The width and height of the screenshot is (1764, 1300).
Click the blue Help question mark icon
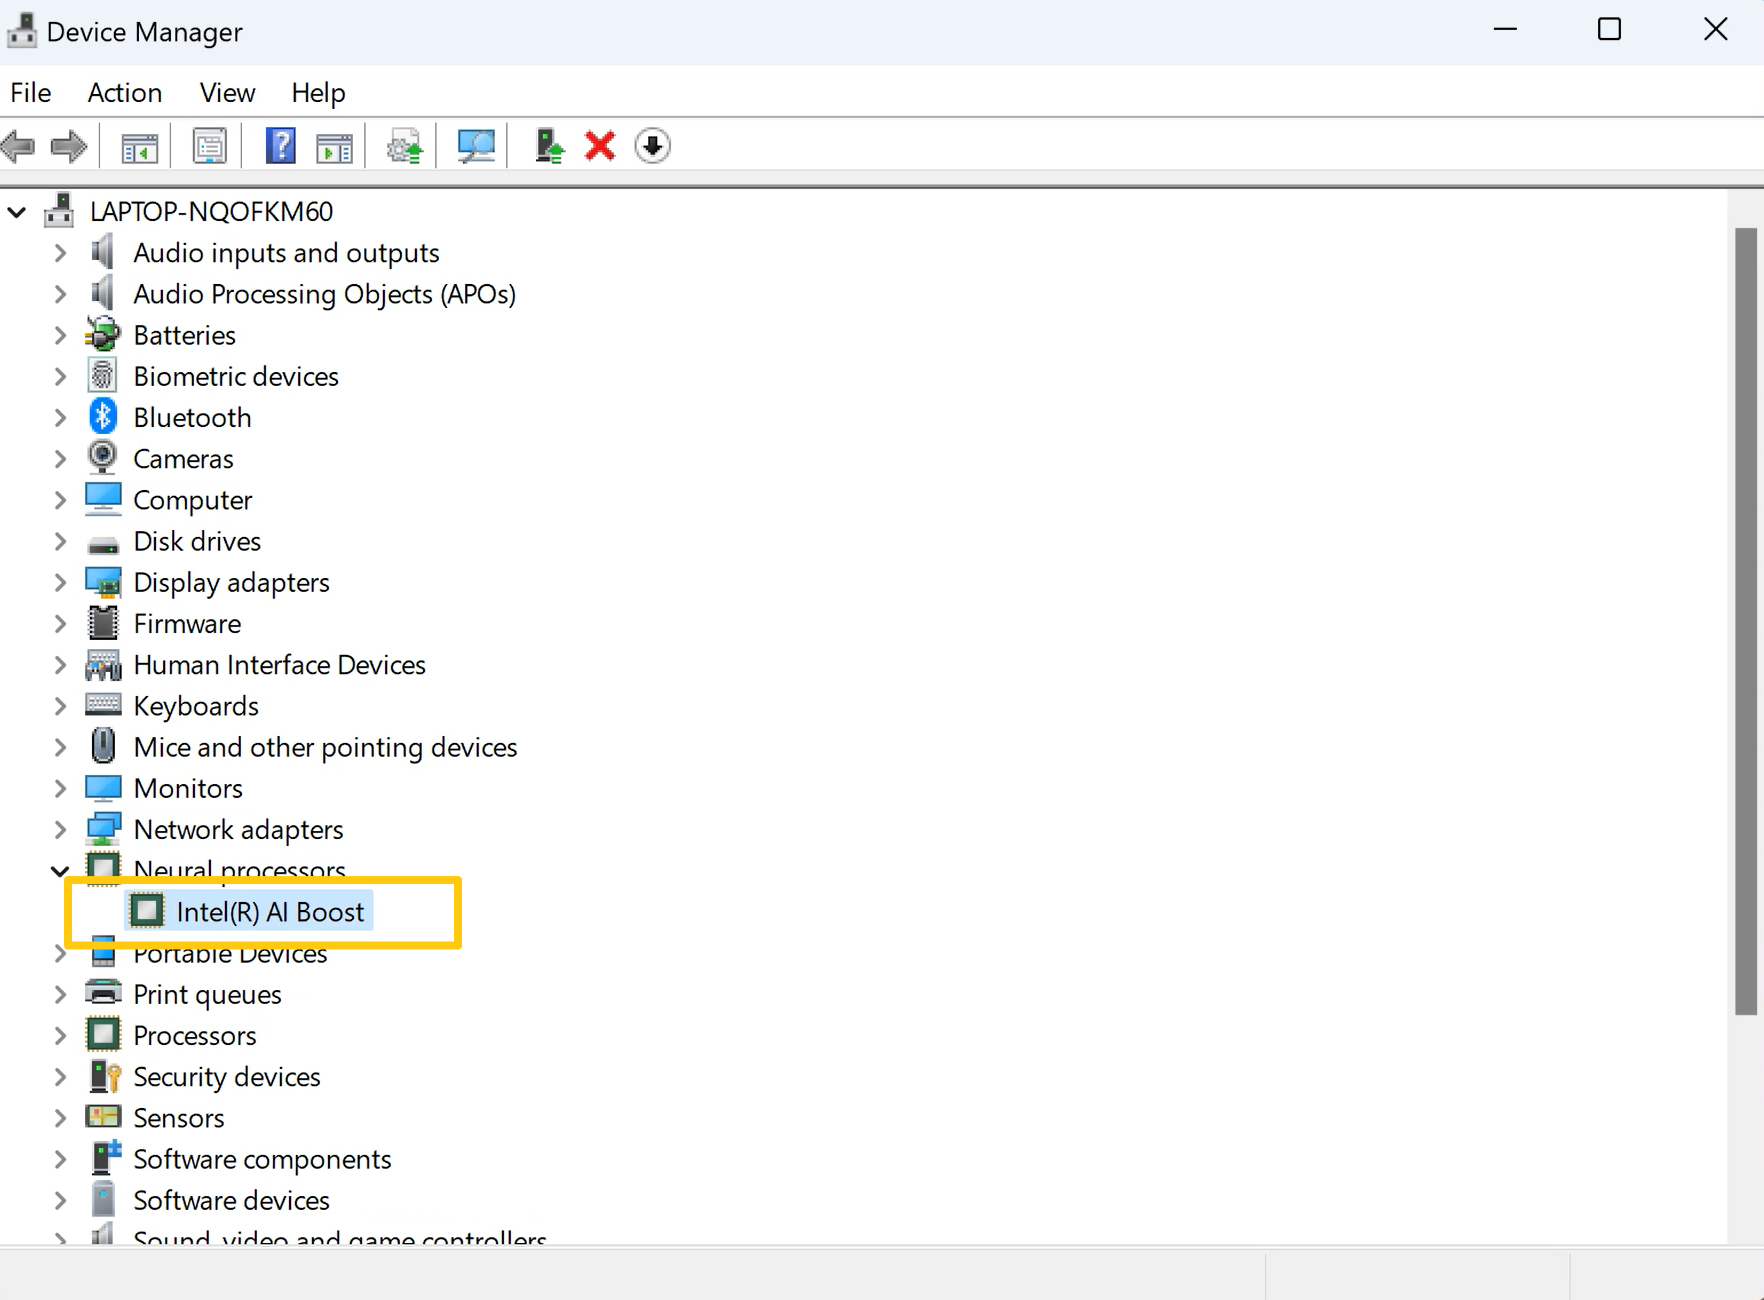pyautogui.click(x=280, y=146)
